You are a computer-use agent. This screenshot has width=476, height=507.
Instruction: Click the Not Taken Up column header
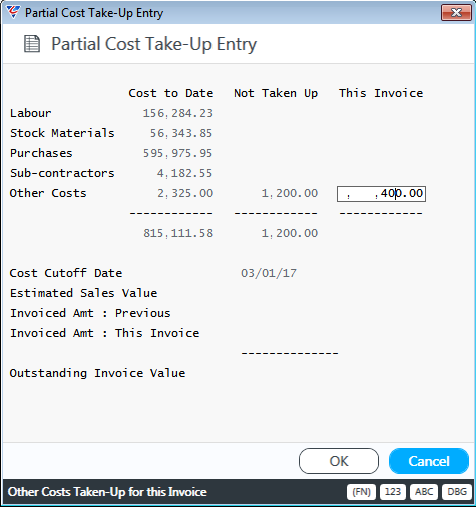276,93
